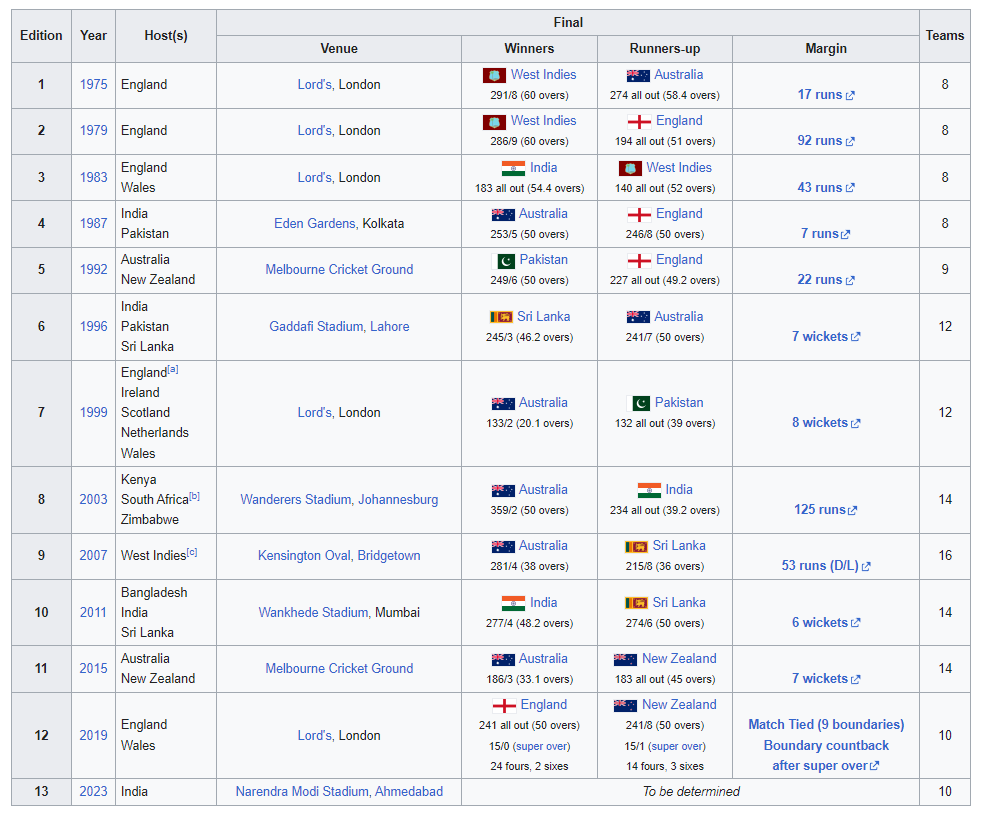Click external link icon beside 43 runs

coord(850,188)
